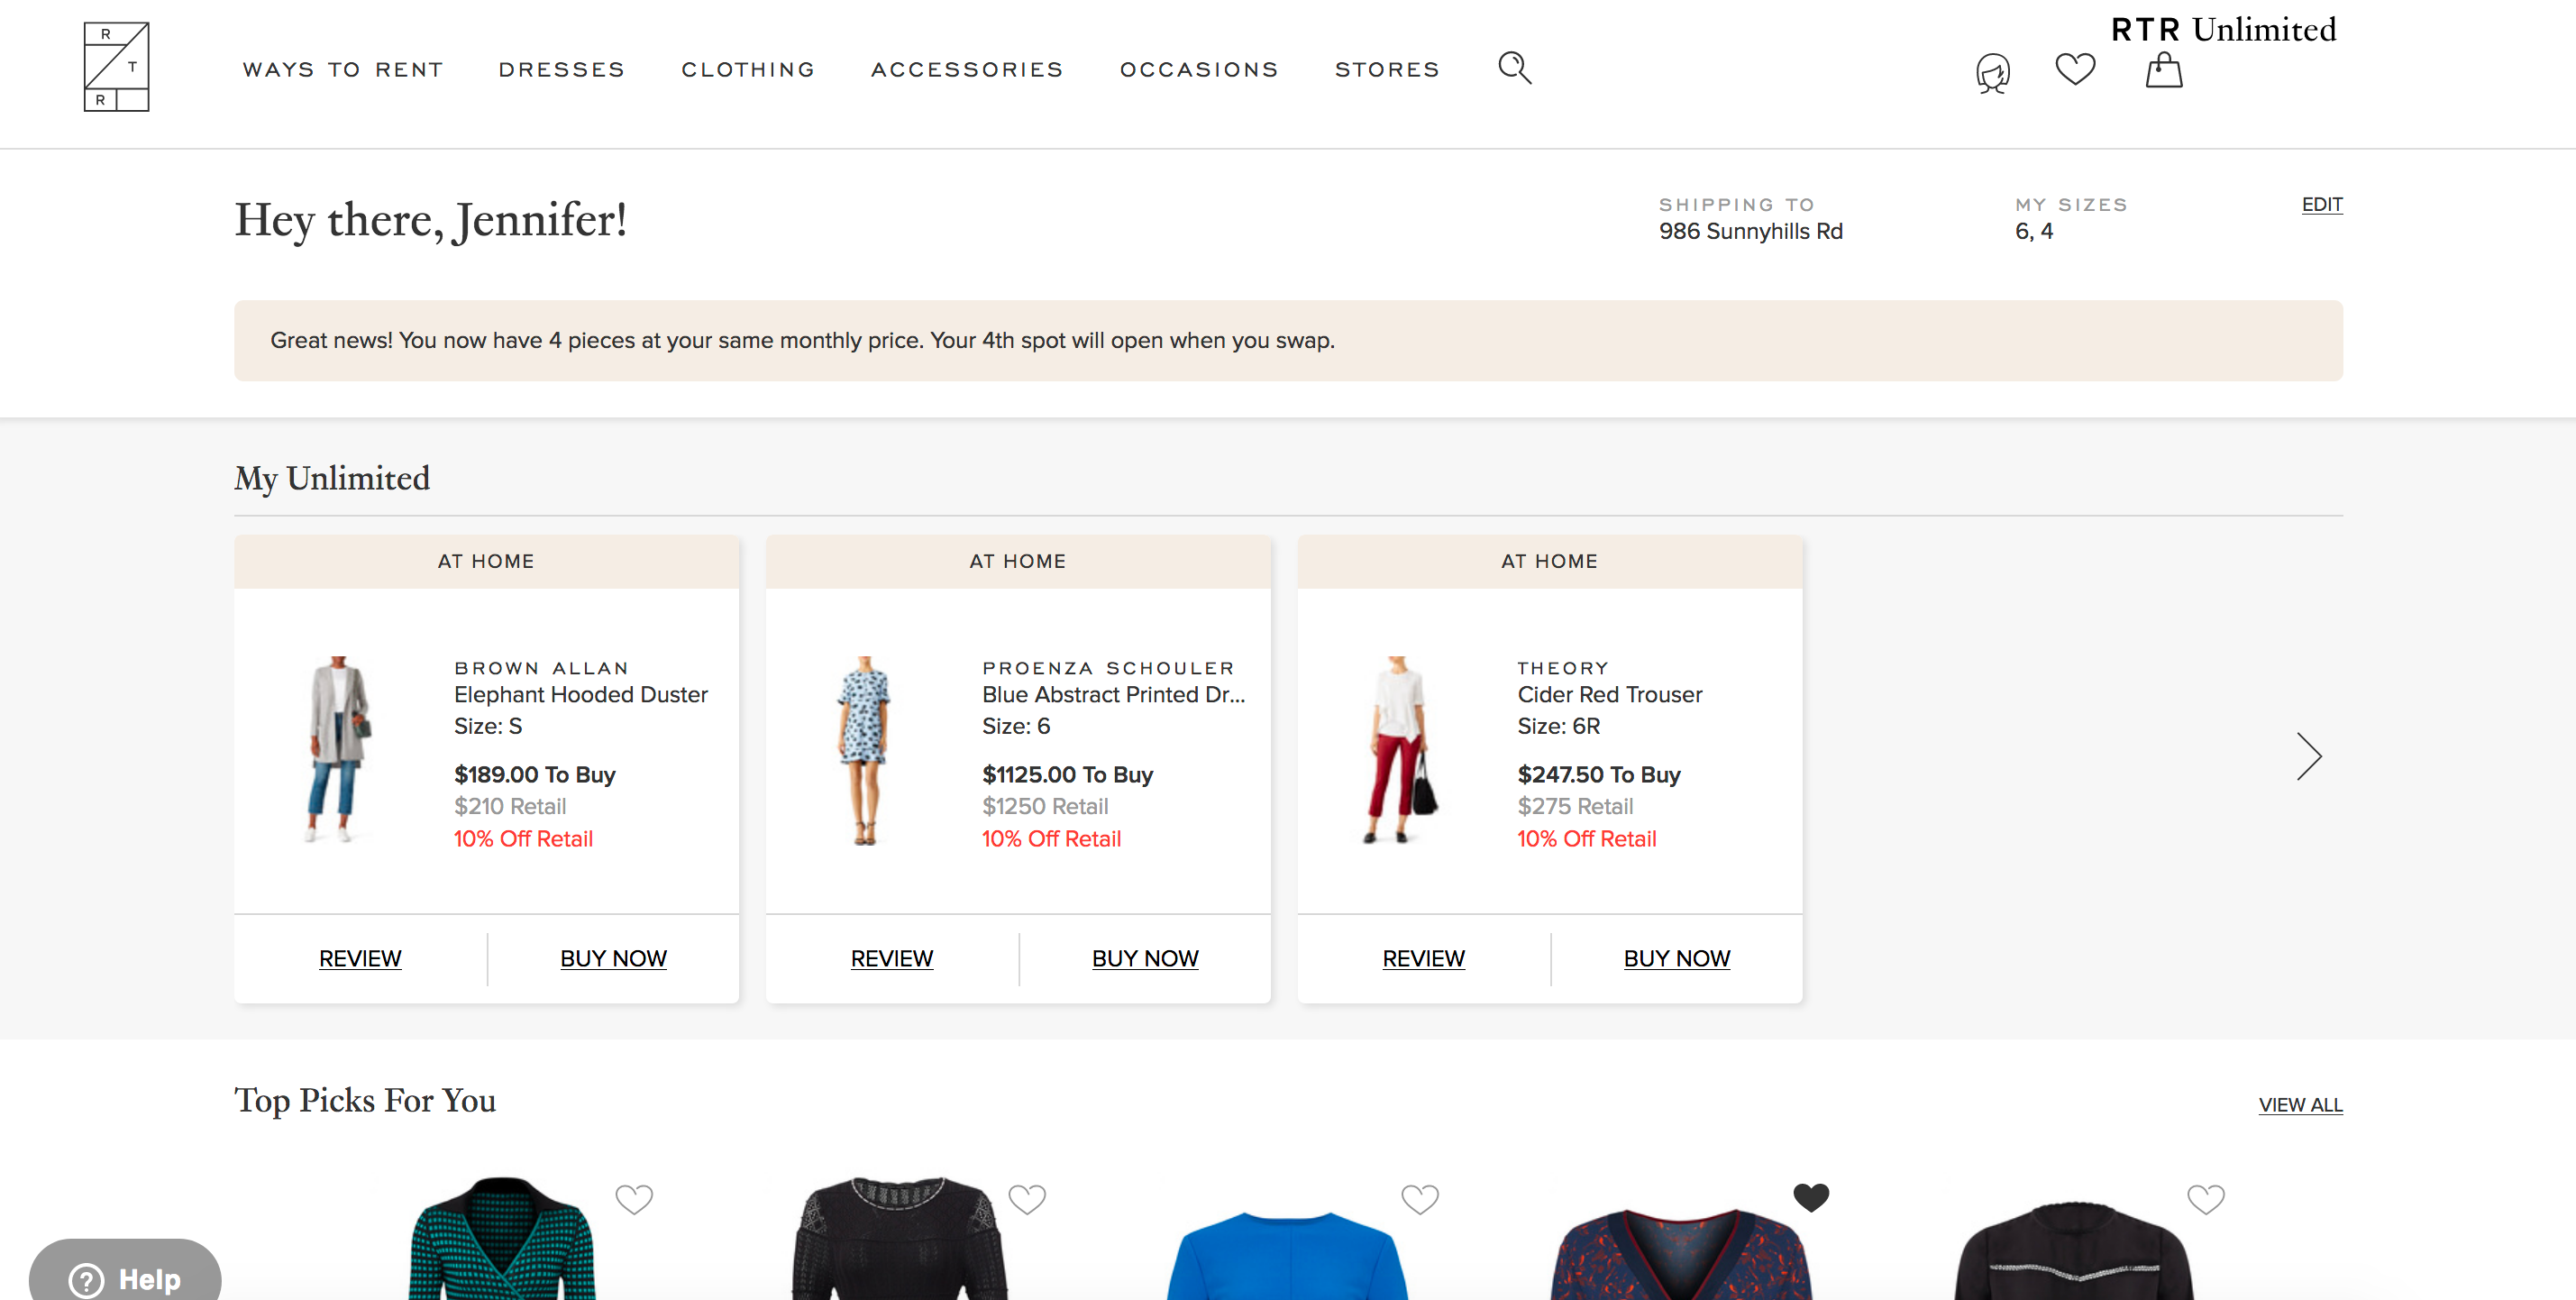Click the RTR Unlimited header link
This screenshot has height=1300, width=2576.
coord(2223,30)
